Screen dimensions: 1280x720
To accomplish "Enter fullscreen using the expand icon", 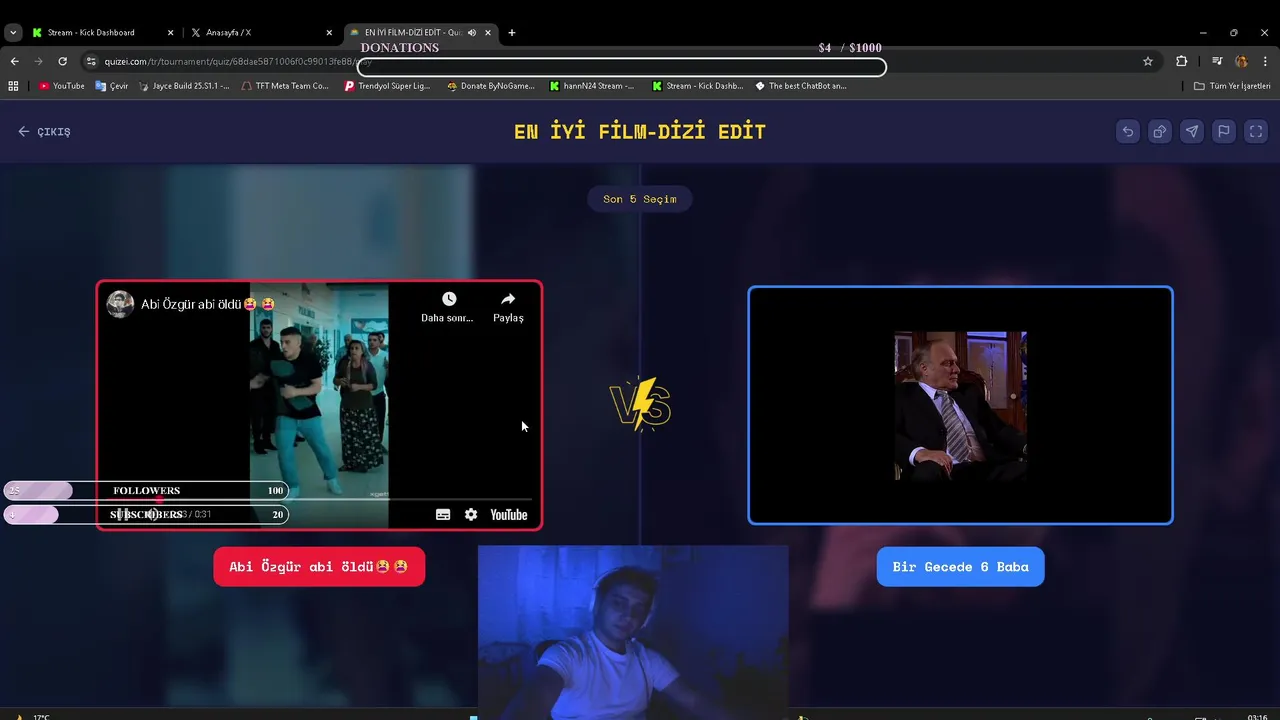I will tap(1256, 132).
